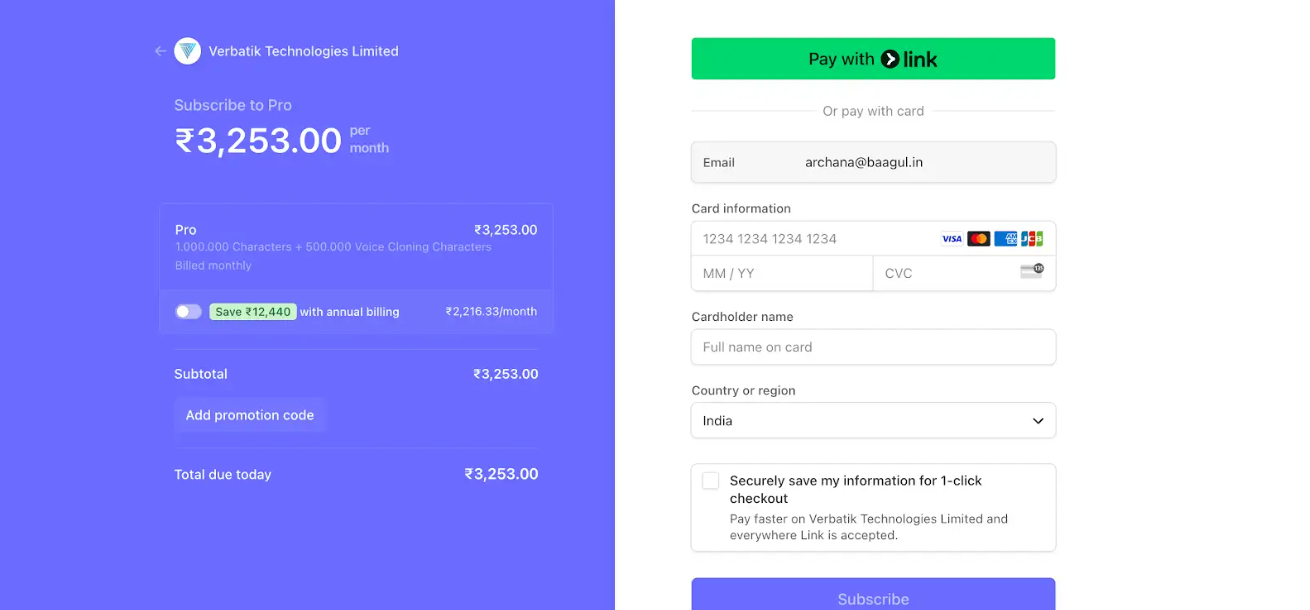
Task: Click the JCB card brand icon
Action: [1032, 239]
